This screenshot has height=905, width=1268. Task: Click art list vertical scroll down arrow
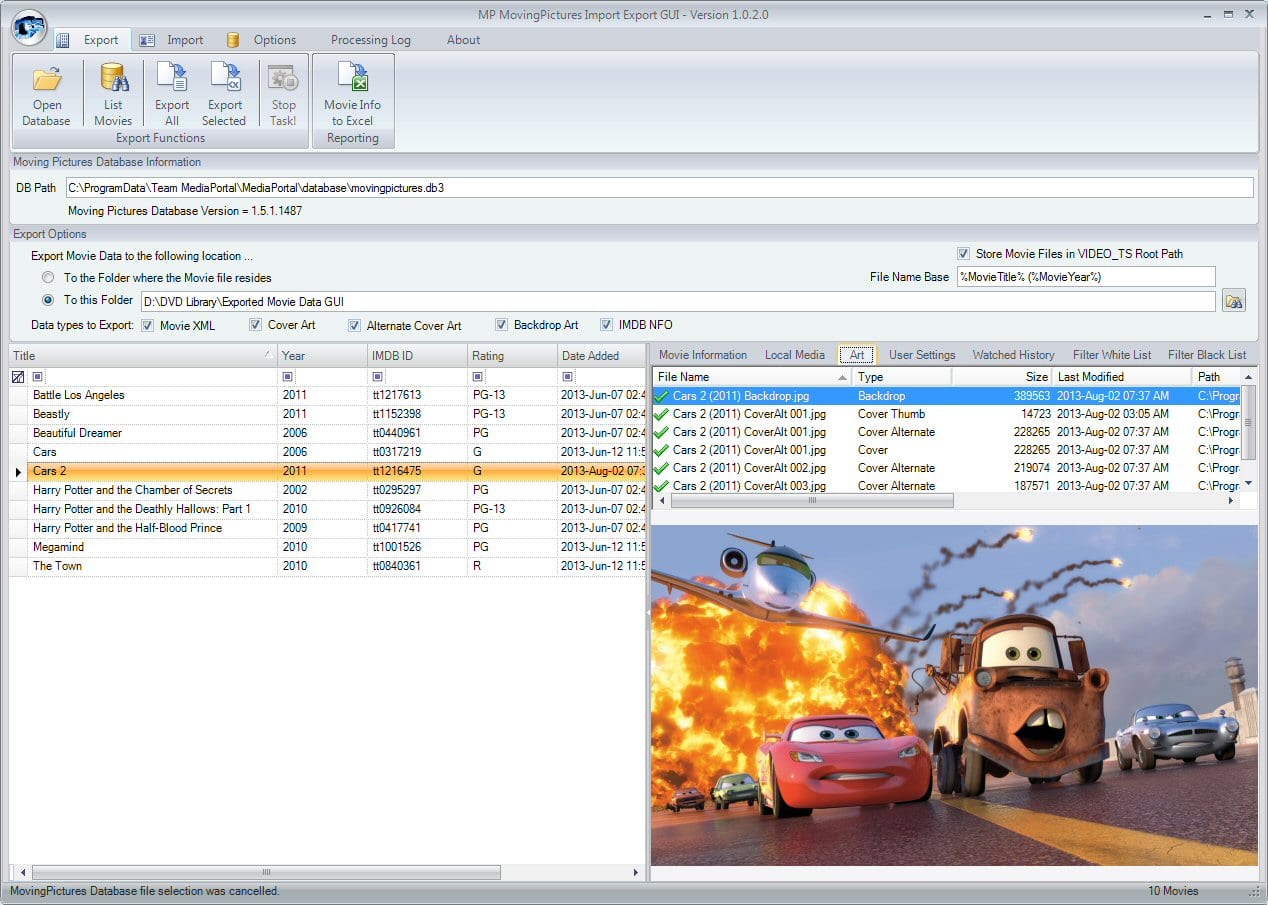[1248, 484]
